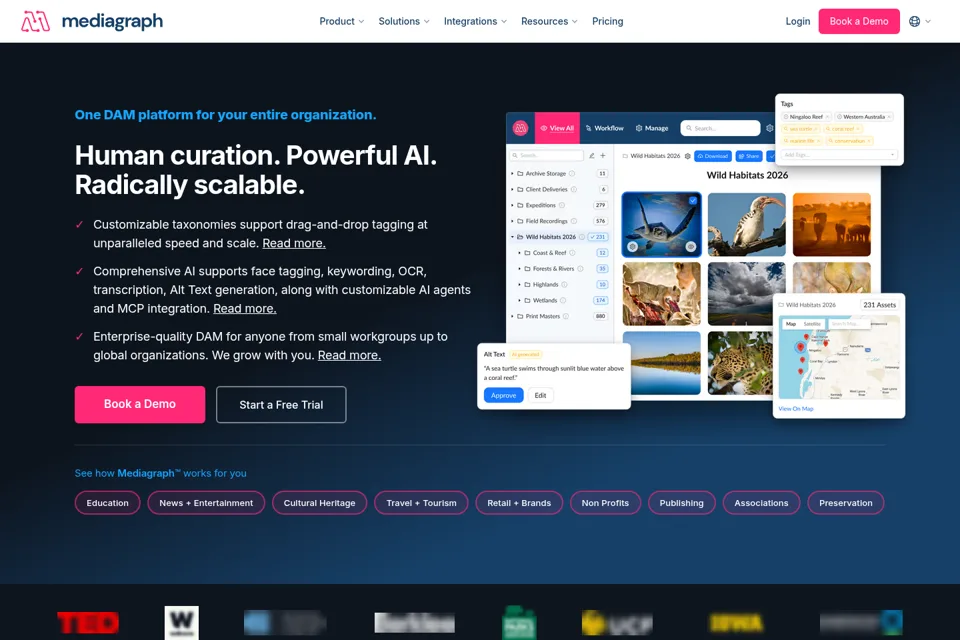The width and height of the screenshot is (960, 640).
Task: Click the eye icon on the sea turtle thumbnail
Action: [x=691, y=246]
